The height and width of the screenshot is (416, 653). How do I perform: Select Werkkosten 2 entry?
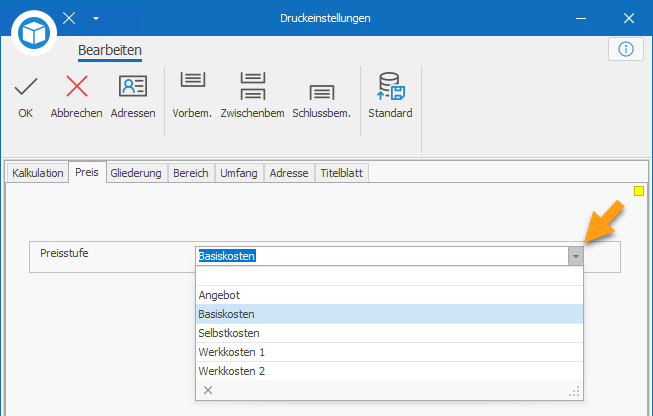pos(389,371)
